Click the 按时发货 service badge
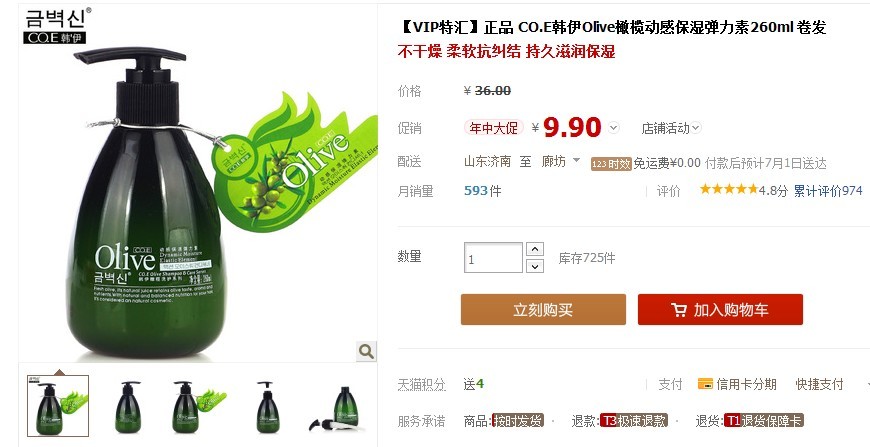 [x=518, y=421]
